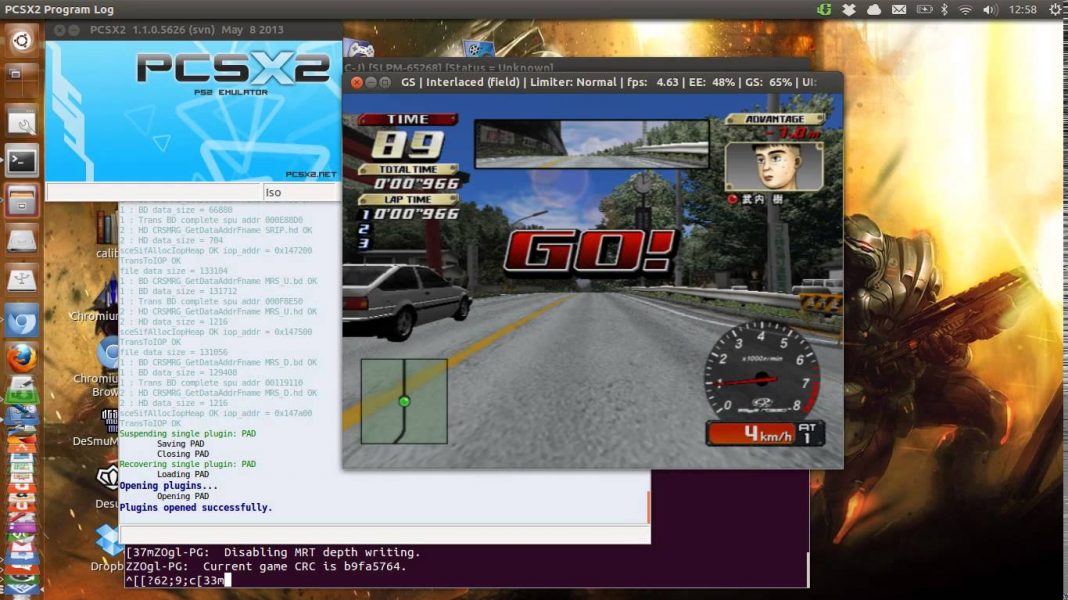Click the PCSX2.NET text in banner

[x=311, y=174]
